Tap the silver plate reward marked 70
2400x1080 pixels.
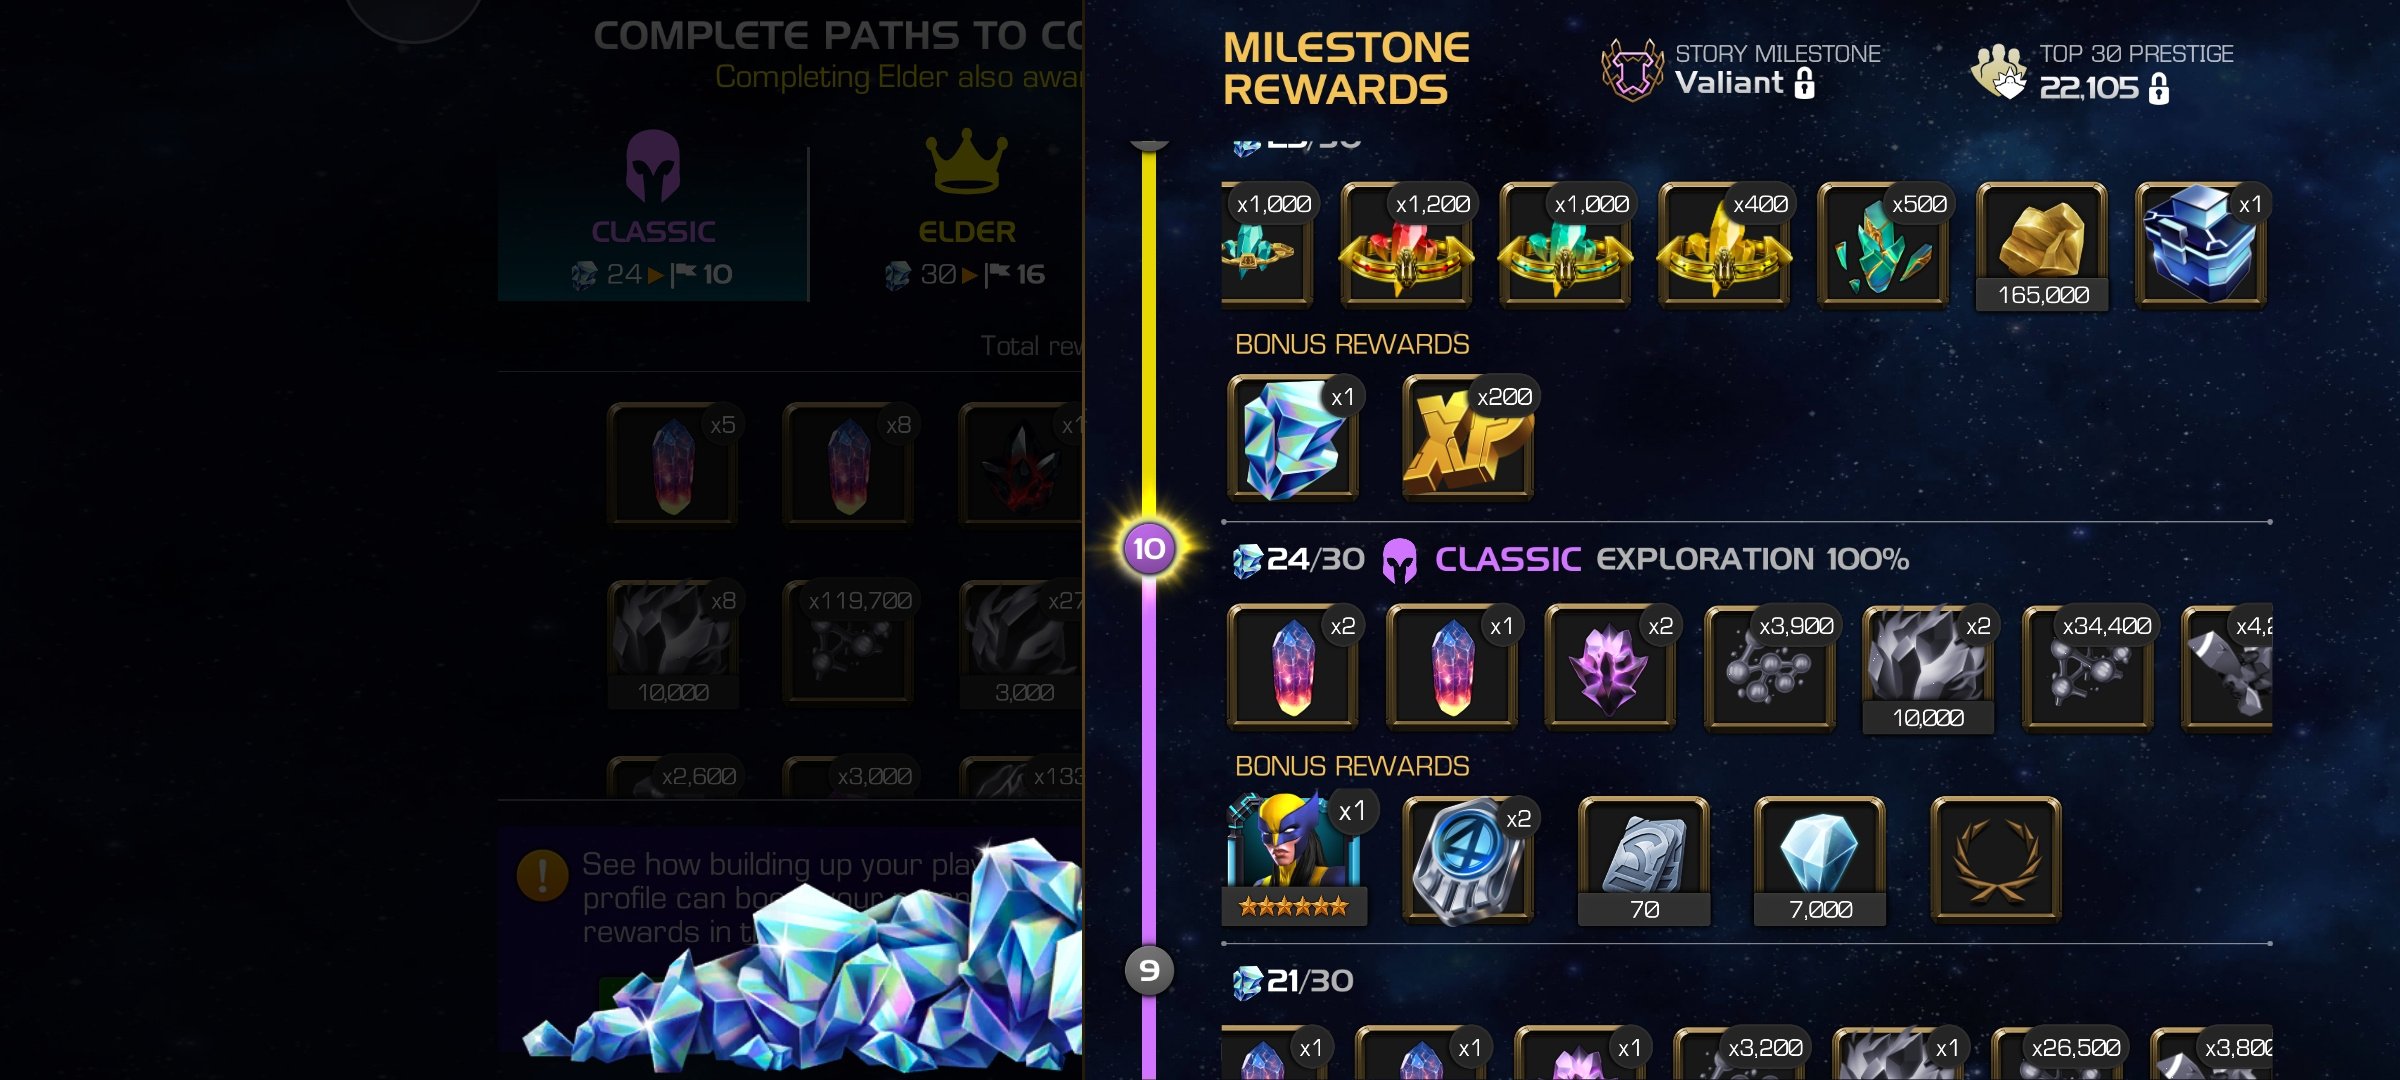(1644, 860)
